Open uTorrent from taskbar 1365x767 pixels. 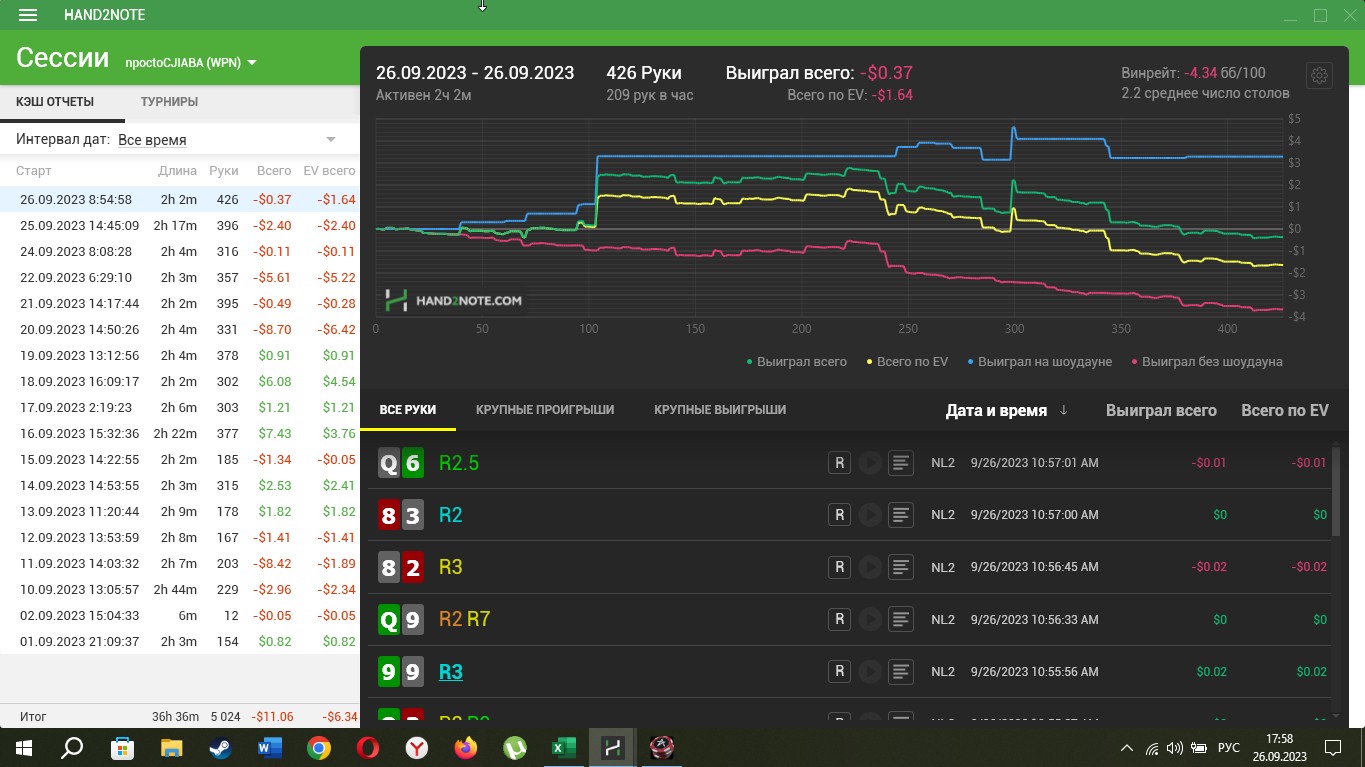click(515, 747)
